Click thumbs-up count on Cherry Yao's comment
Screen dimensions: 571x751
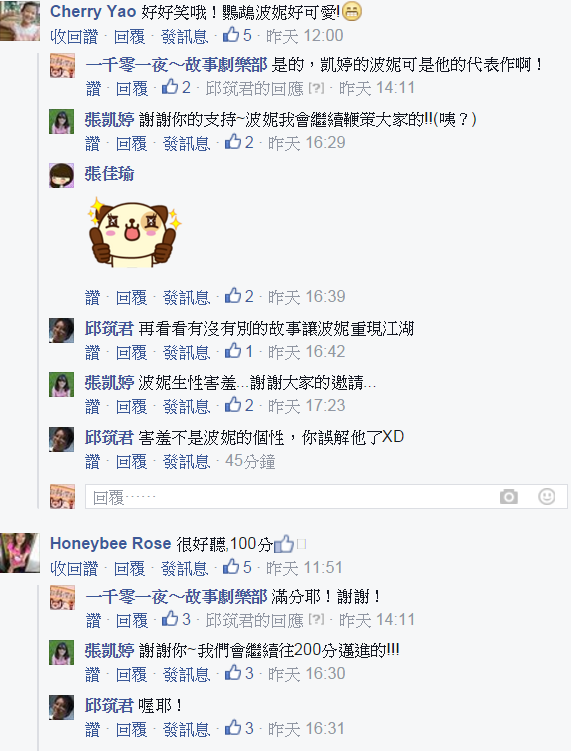coord(237,35)
